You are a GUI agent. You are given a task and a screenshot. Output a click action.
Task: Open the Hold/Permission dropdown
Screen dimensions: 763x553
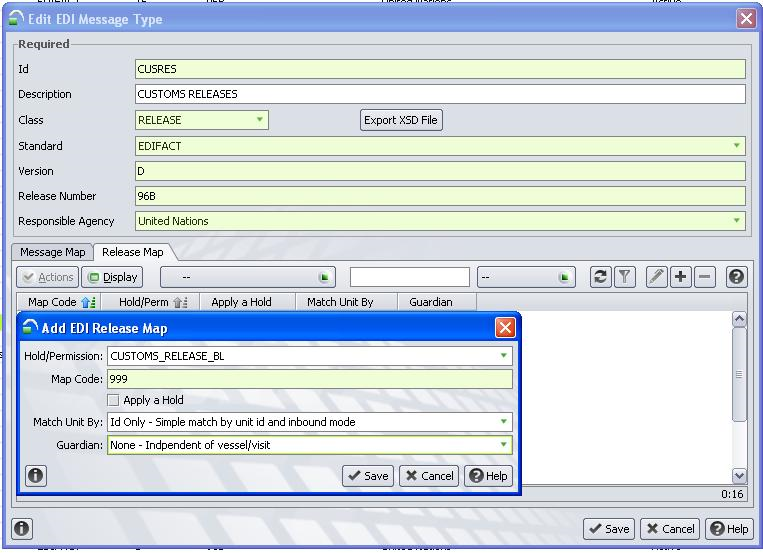pos(504,355)
